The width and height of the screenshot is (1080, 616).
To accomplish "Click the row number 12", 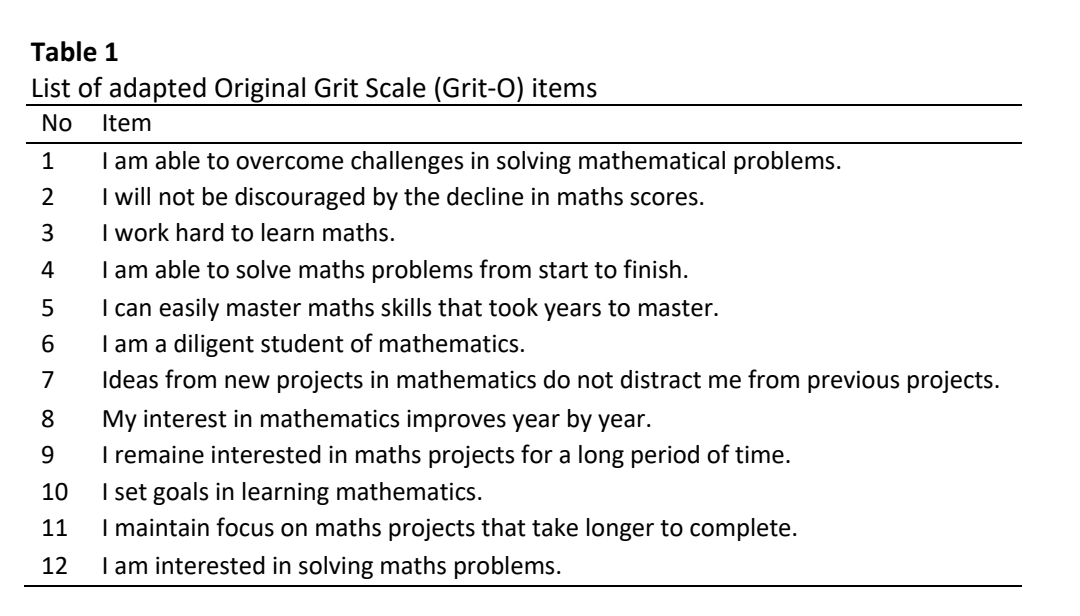I will [55, 566].
